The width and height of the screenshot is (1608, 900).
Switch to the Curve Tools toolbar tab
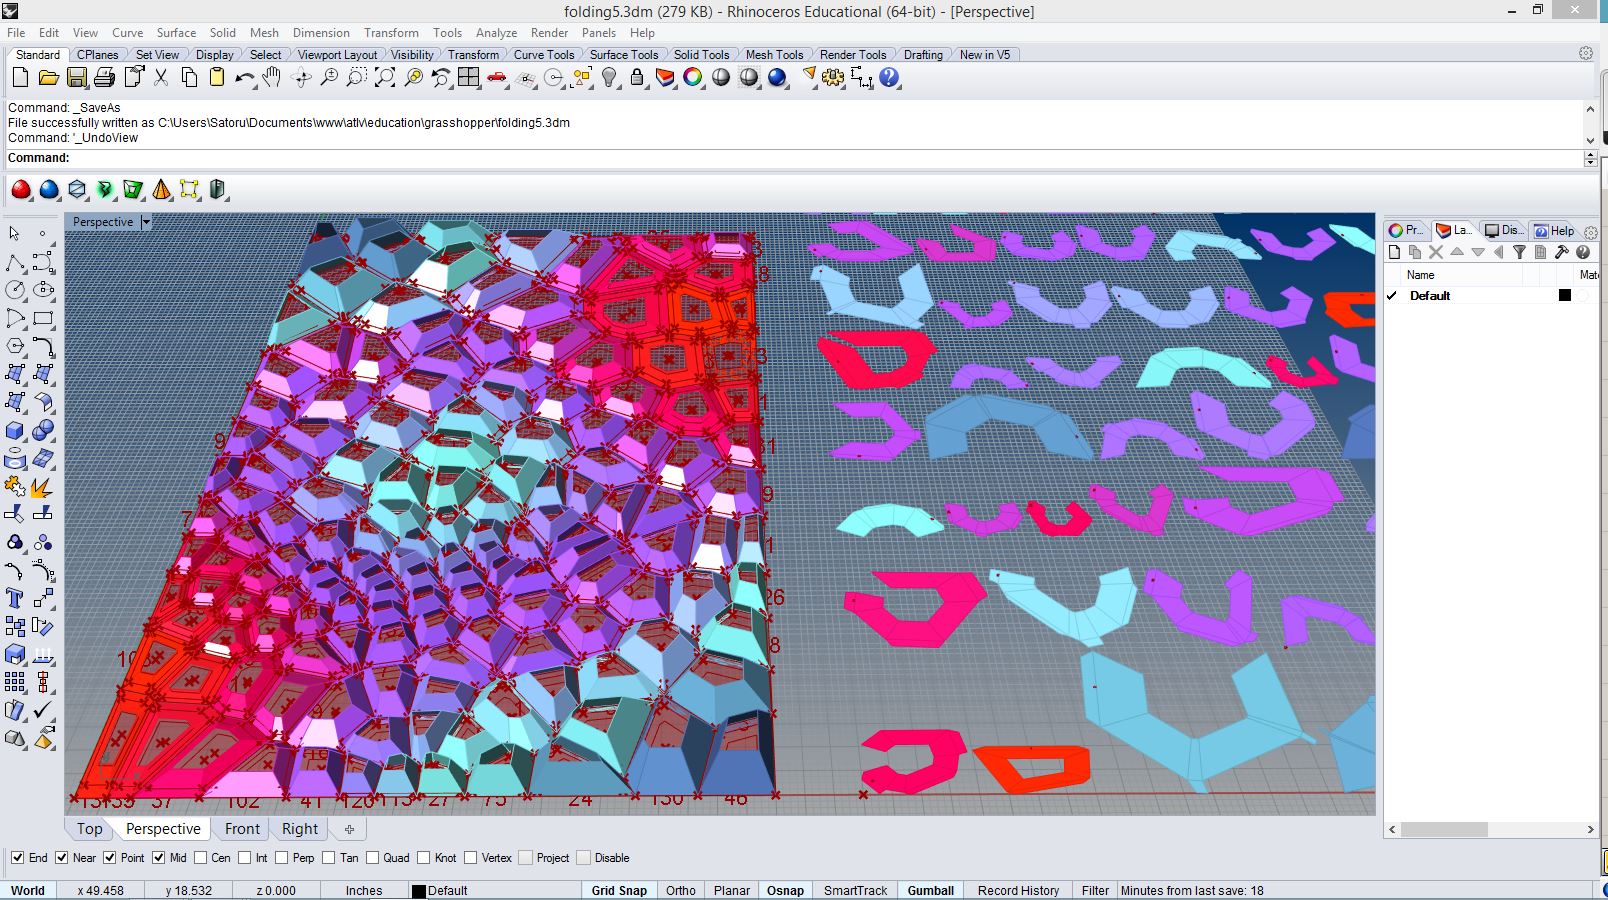tap(543, 55)
